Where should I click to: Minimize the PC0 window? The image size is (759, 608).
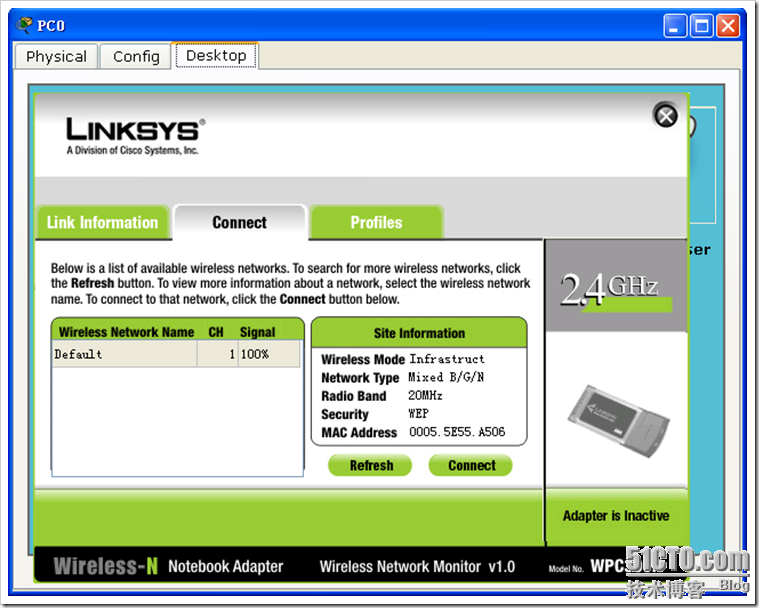pyautogui.click(x=675, y=26)
